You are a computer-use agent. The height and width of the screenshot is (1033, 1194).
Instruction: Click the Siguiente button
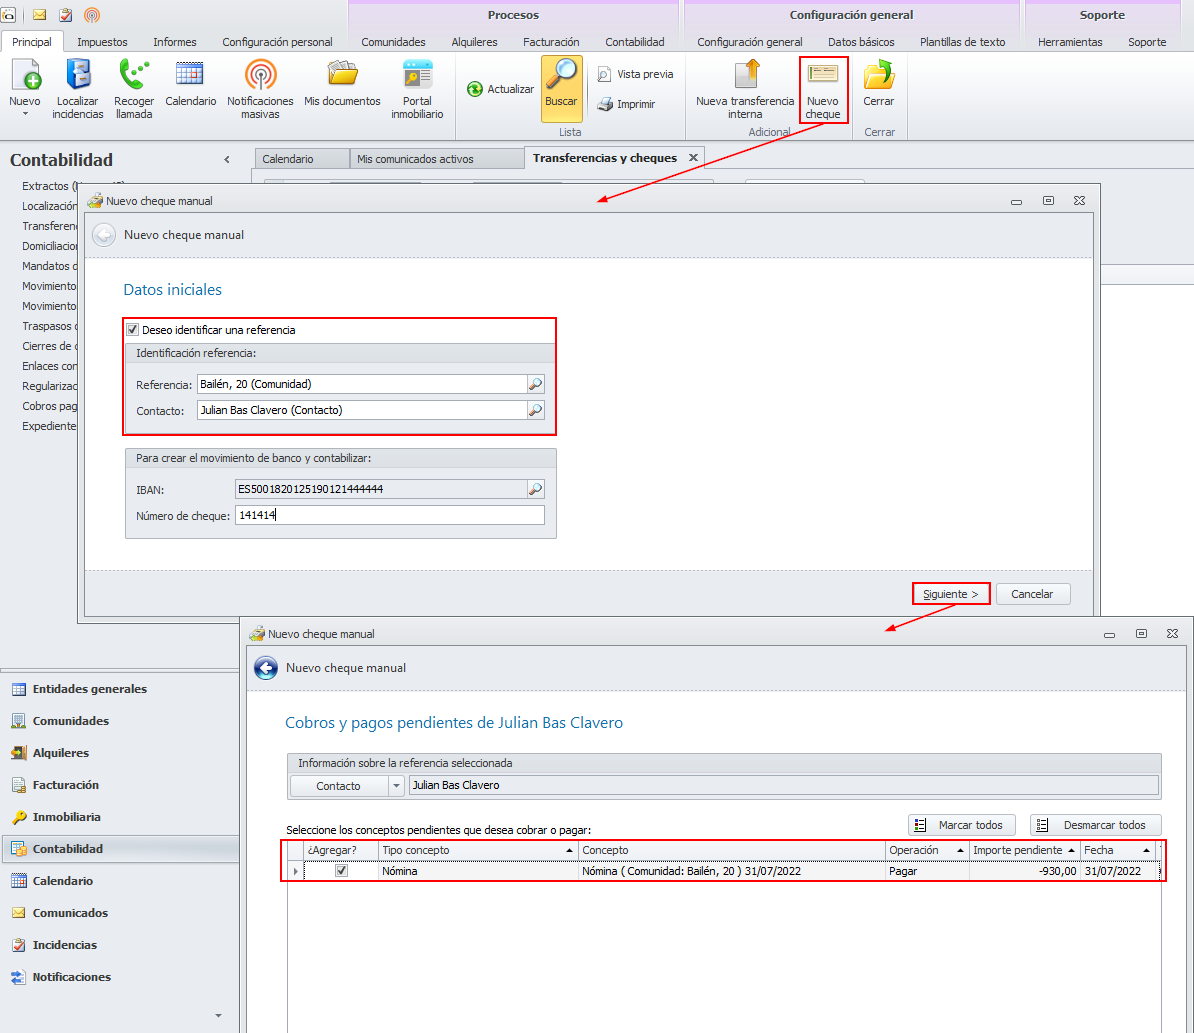950,594
